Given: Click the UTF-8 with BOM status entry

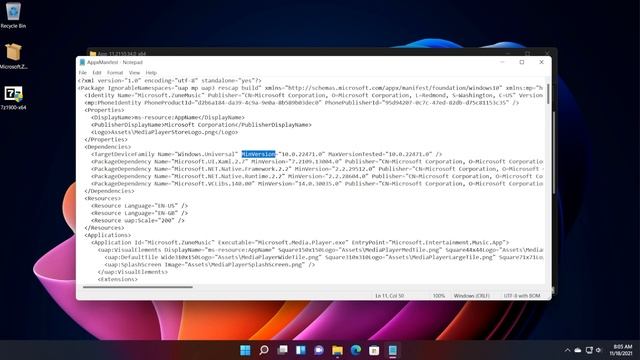Looking at the screenshot, I should coord(522,296).
